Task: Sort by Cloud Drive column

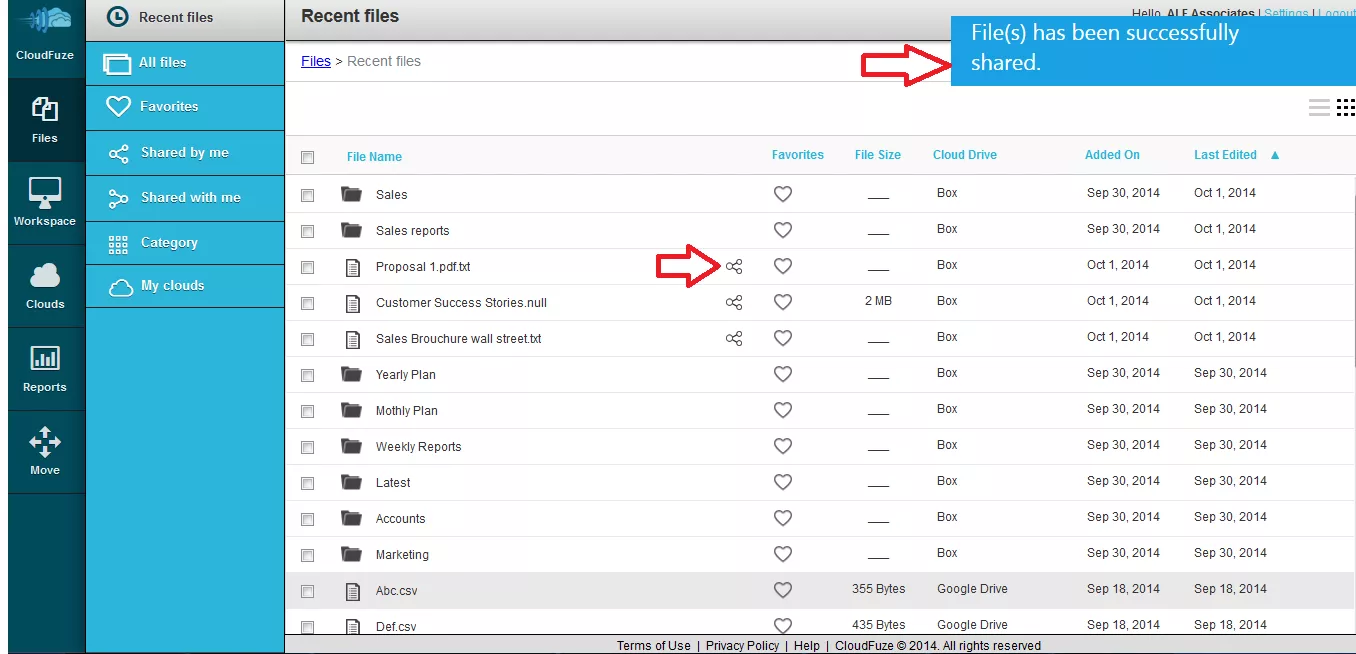Action: coord(965,155)
